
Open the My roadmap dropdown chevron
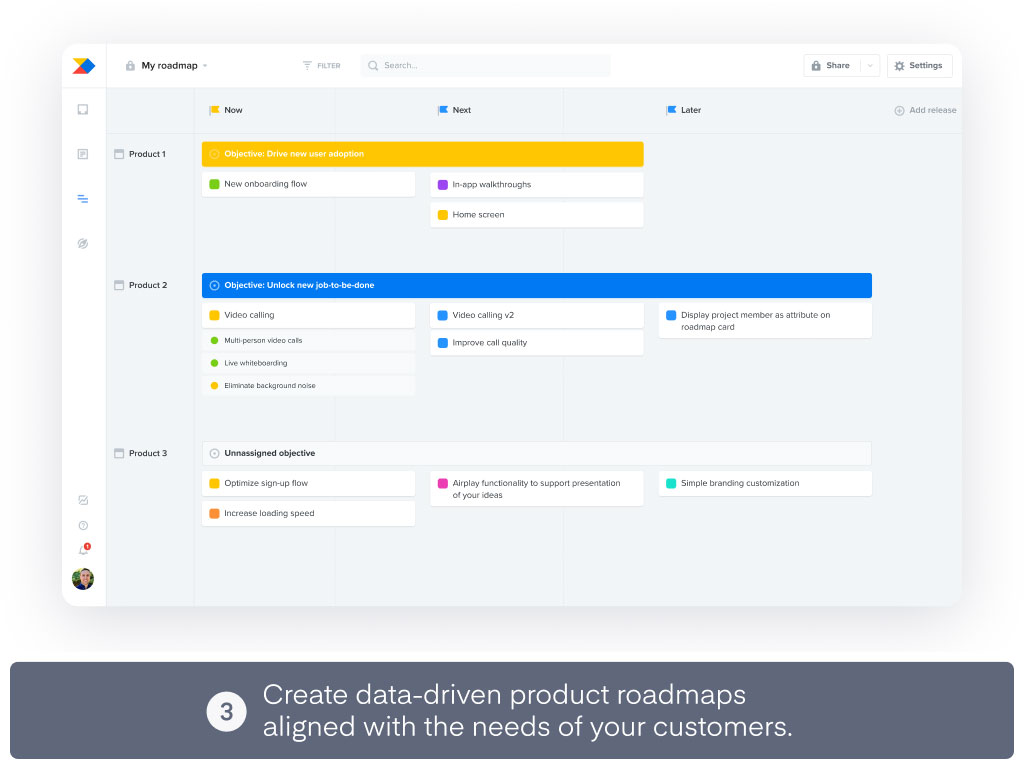203,65
